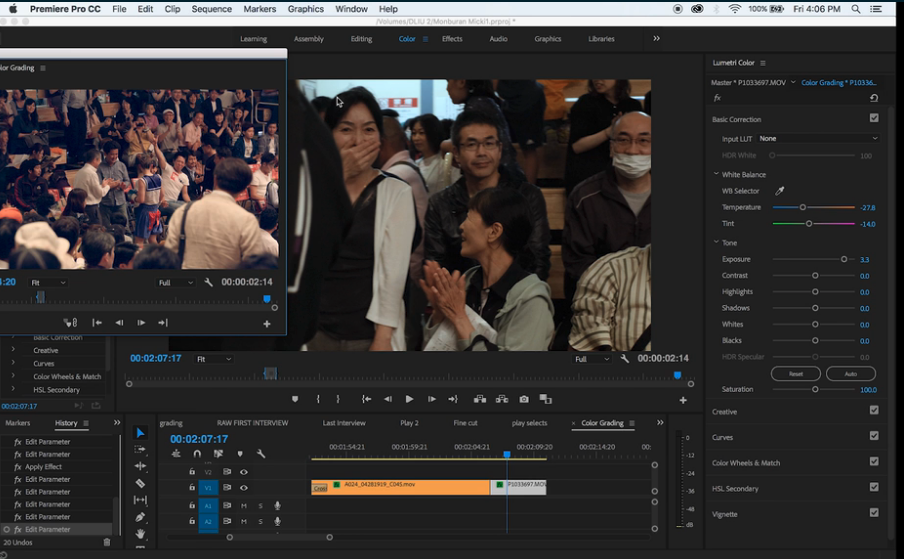
Task: Add marker in Program Monitor
Action: [x=295, y=399]
